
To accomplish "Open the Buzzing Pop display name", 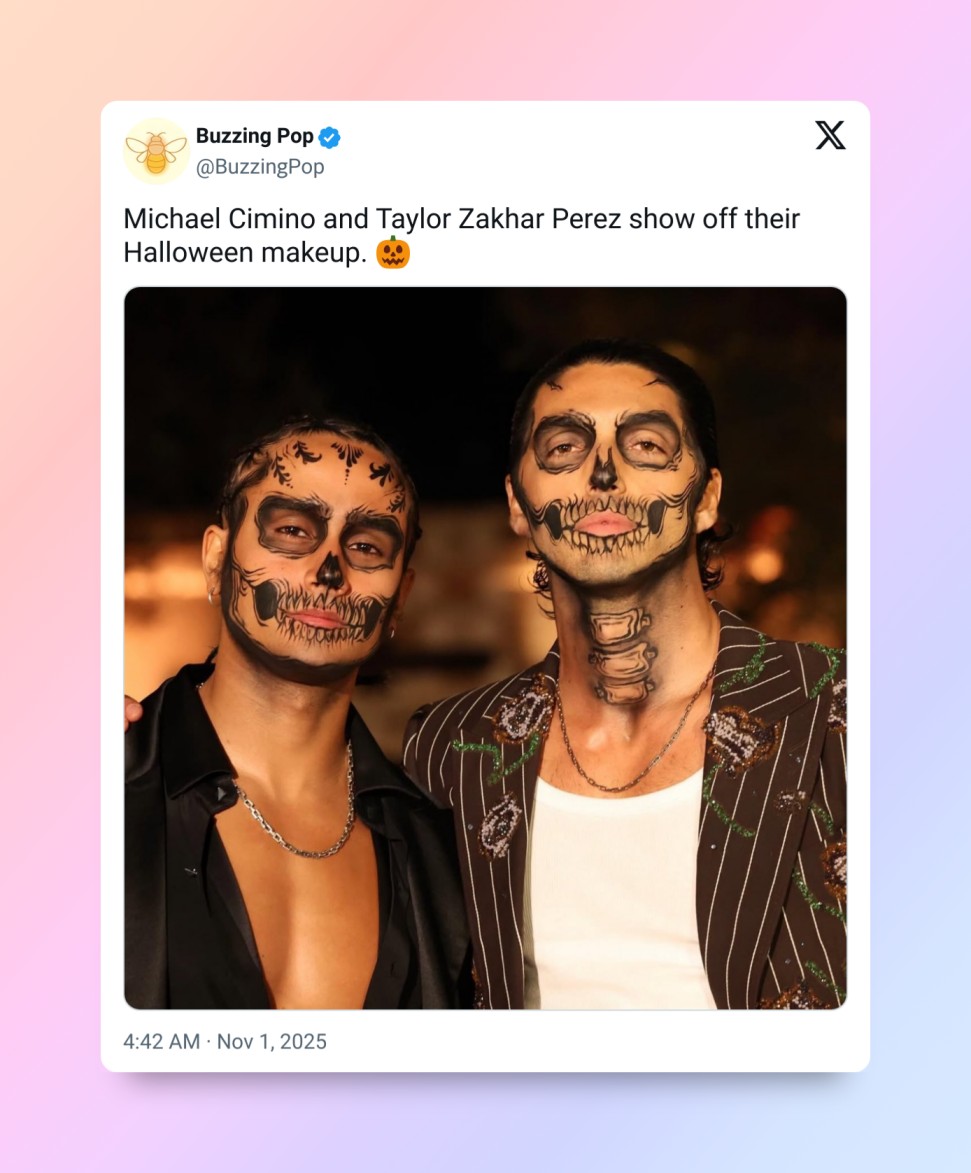I will 254,136.
